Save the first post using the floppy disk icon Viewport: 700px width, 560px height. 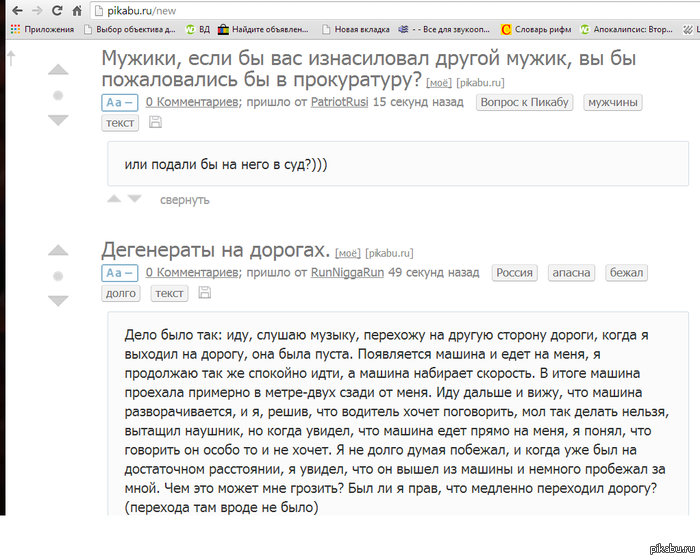pos(155,122)
